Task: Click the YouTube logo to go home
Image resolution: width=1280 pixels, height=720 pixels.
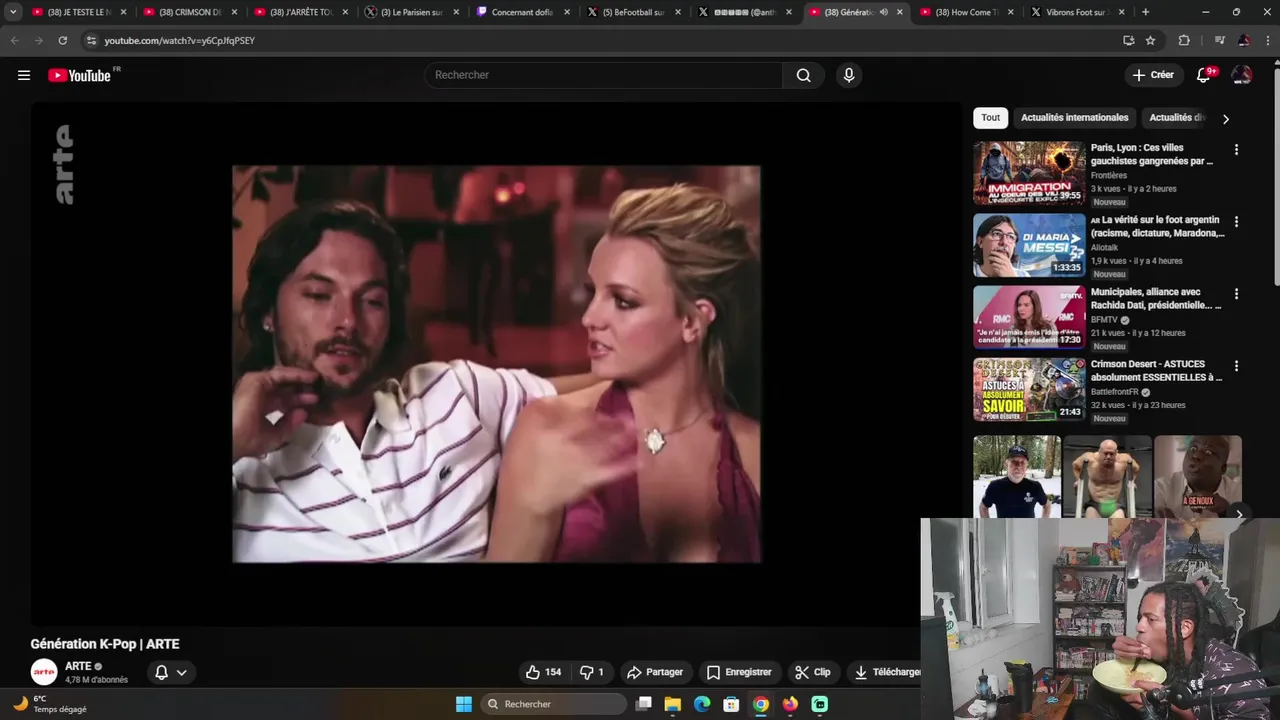Action: [x=80, y=75]
